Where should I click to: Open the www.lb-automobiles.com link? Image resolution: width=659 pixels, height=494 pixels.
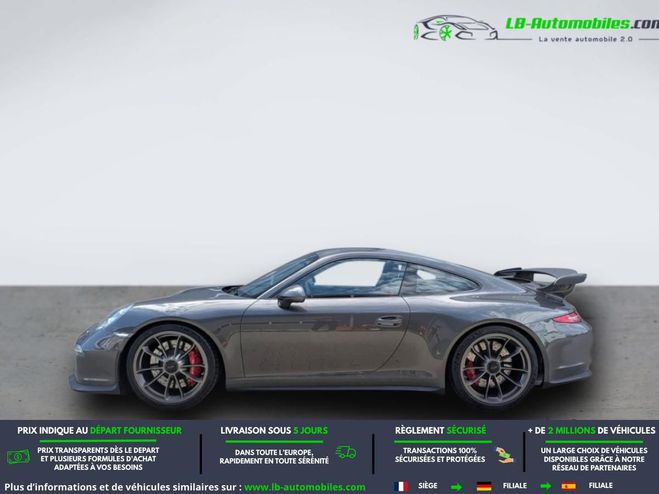pyautogui.click(x=305, y=487)
